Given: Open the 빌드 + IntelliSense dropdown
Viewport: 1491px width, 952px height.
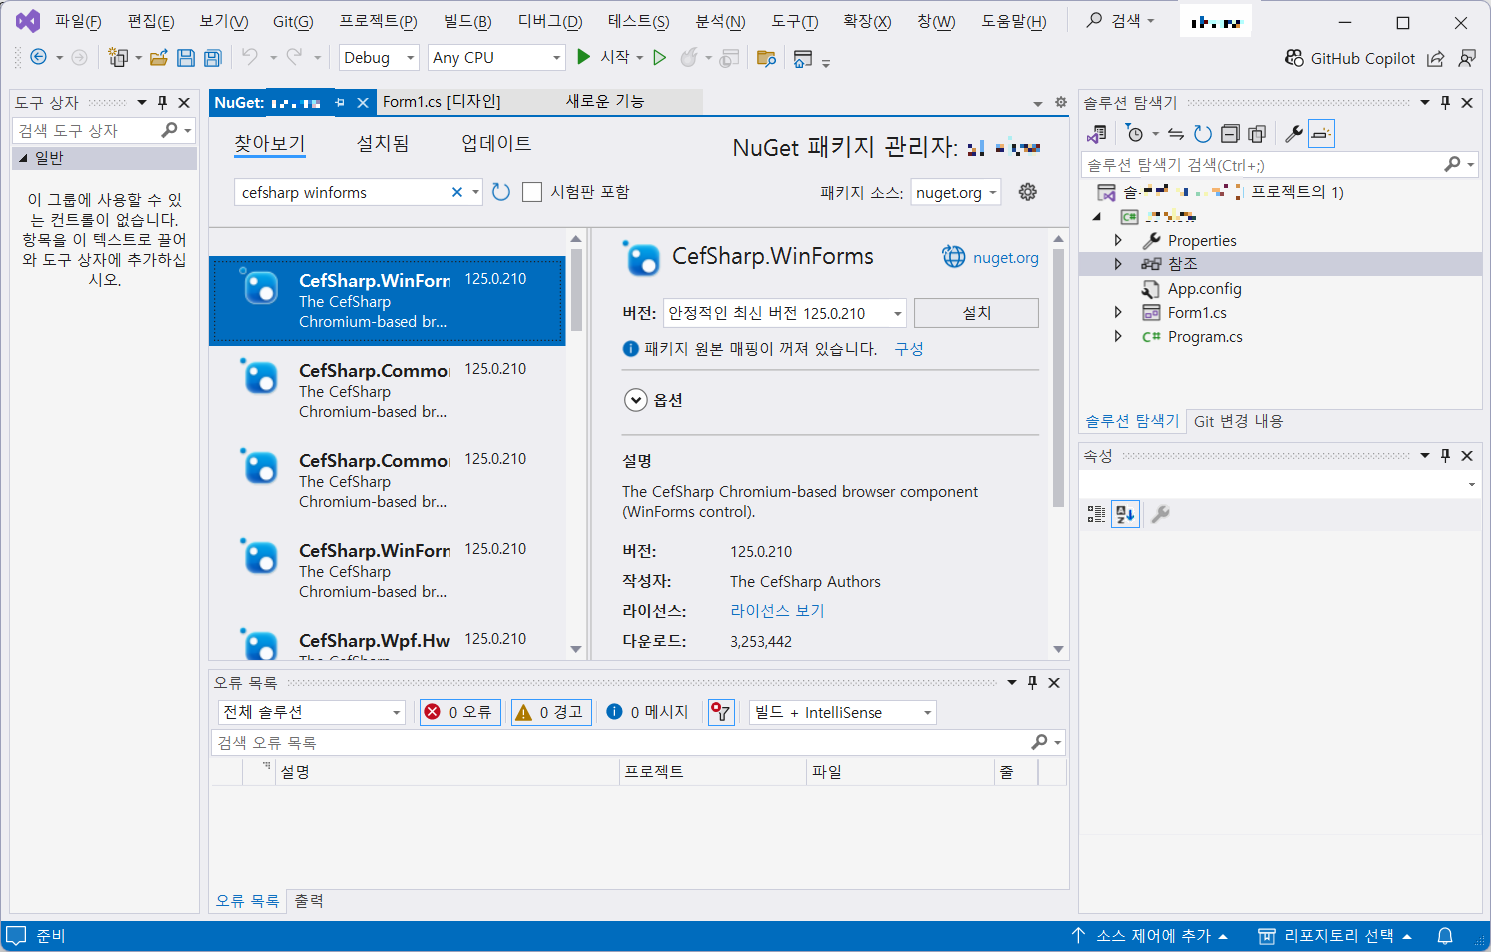Looking at the screenshot, I should pyautogui.click(x=842, y=712).
